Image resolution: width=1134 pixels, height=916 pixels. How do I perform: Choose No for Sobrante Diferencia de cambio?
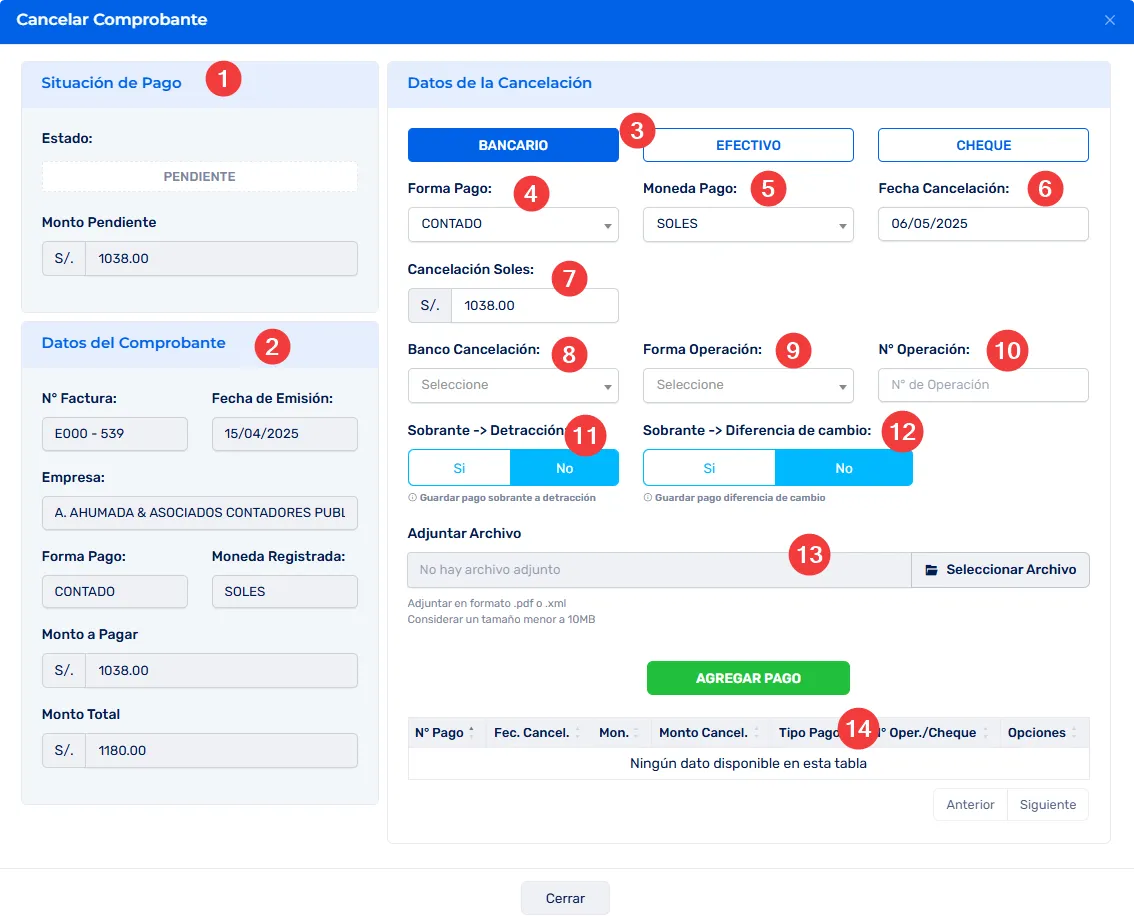pos(844,468)
